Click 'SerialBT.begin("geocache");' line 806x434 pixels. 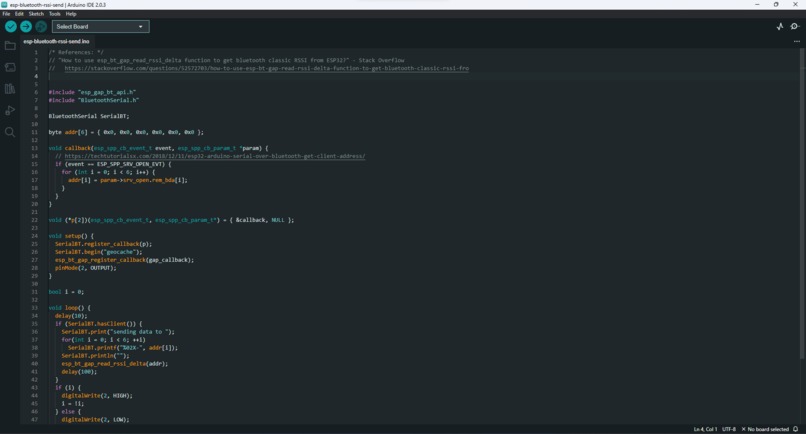pyautogui.click(x=98, y=252)
